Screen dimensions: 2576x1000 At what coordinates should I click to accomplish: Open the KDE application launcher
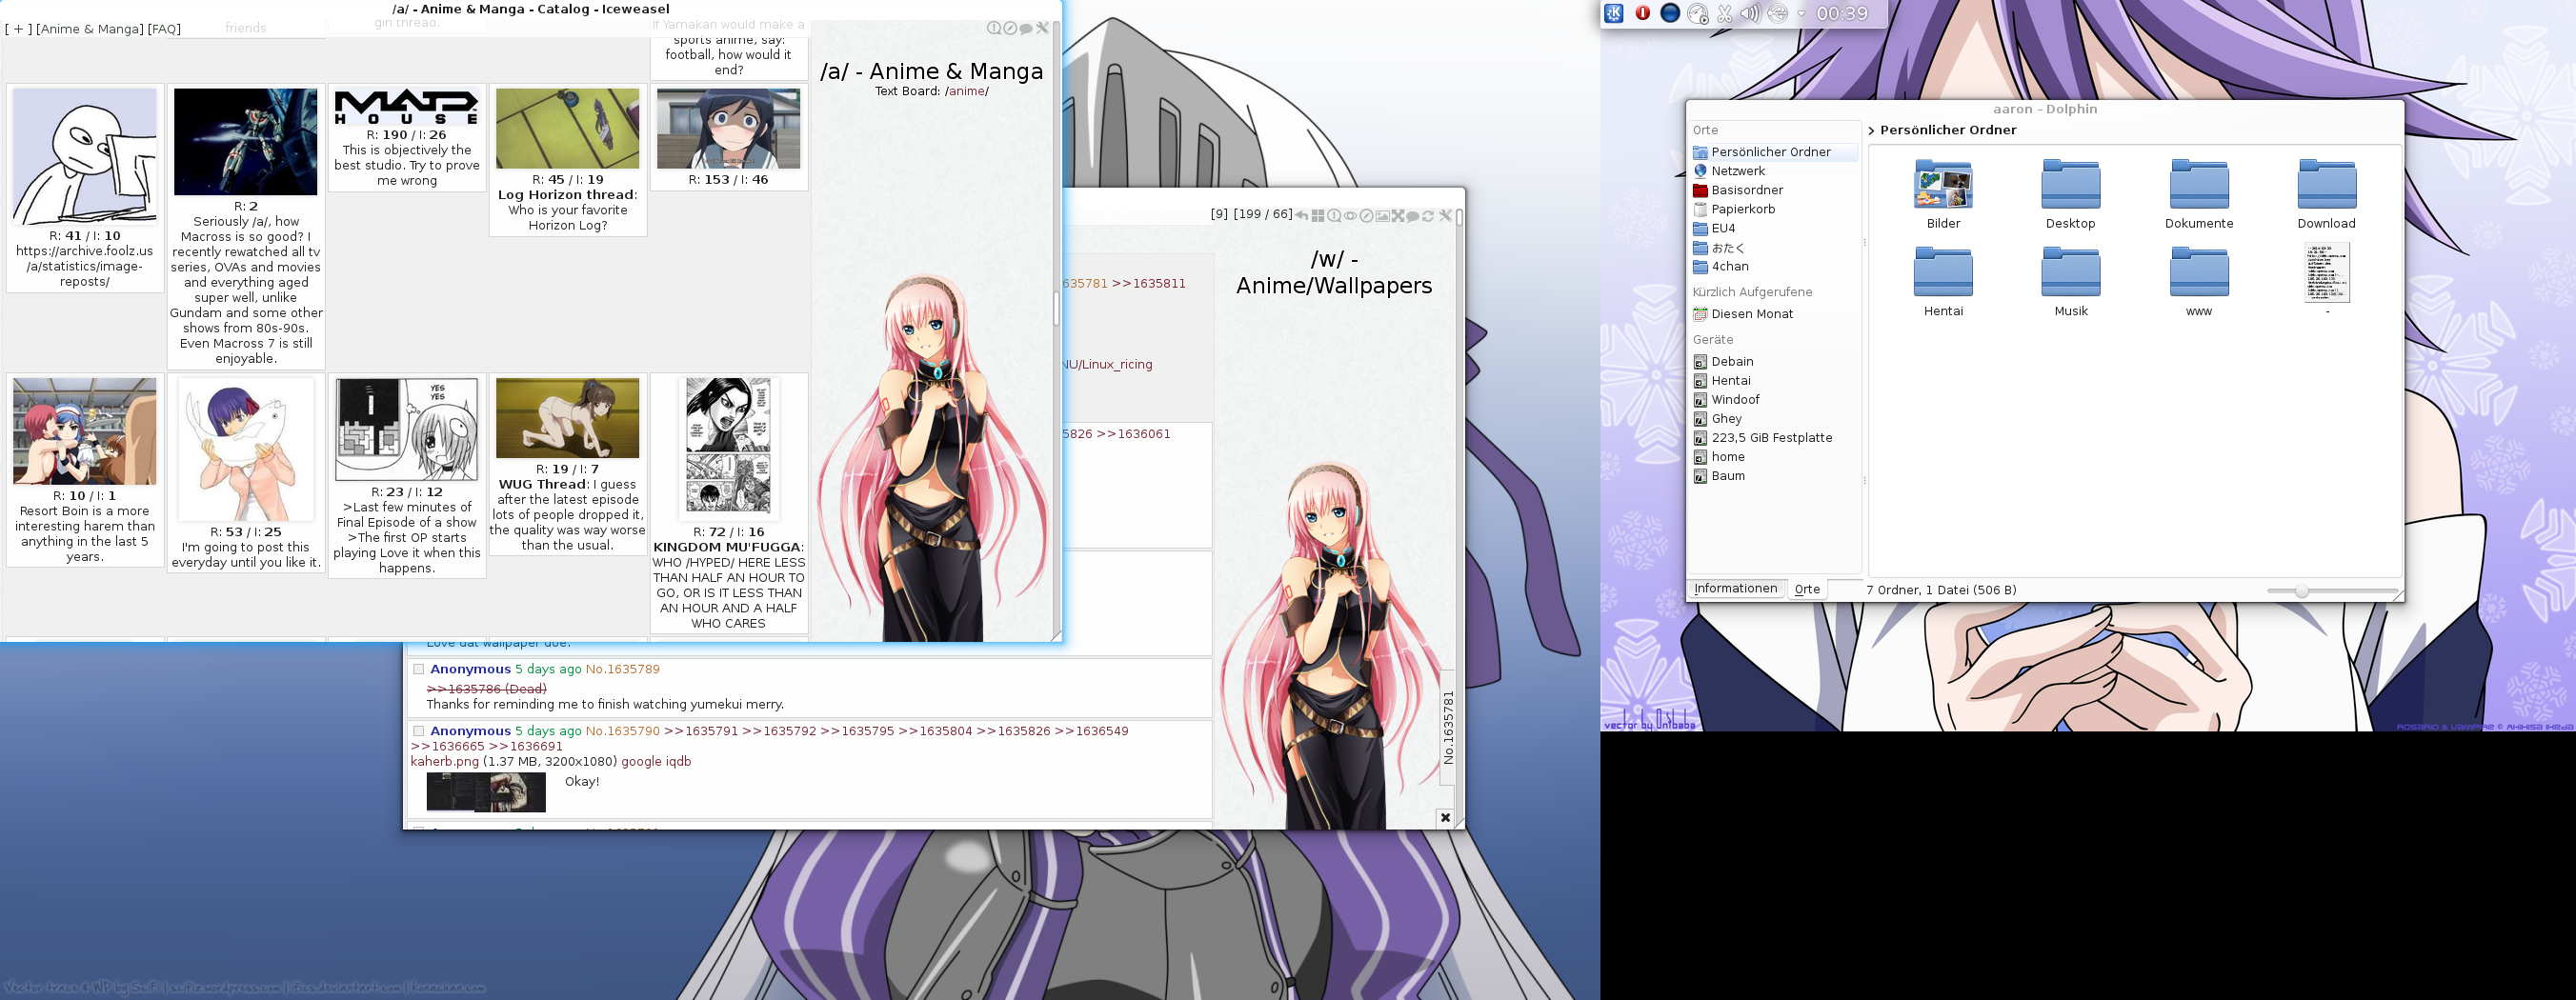(x=1614, y=13)
